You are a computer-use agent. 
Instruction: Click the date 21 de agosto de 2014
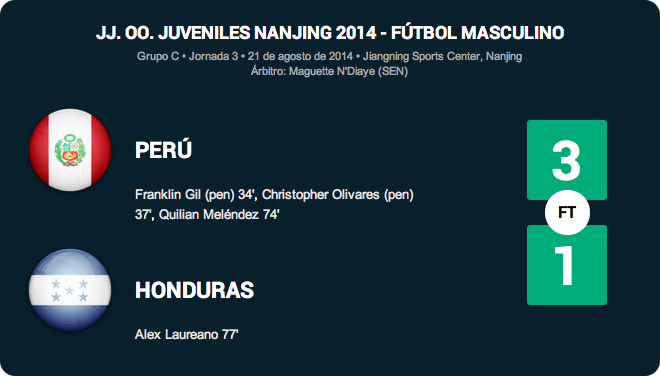pos(300,56)
